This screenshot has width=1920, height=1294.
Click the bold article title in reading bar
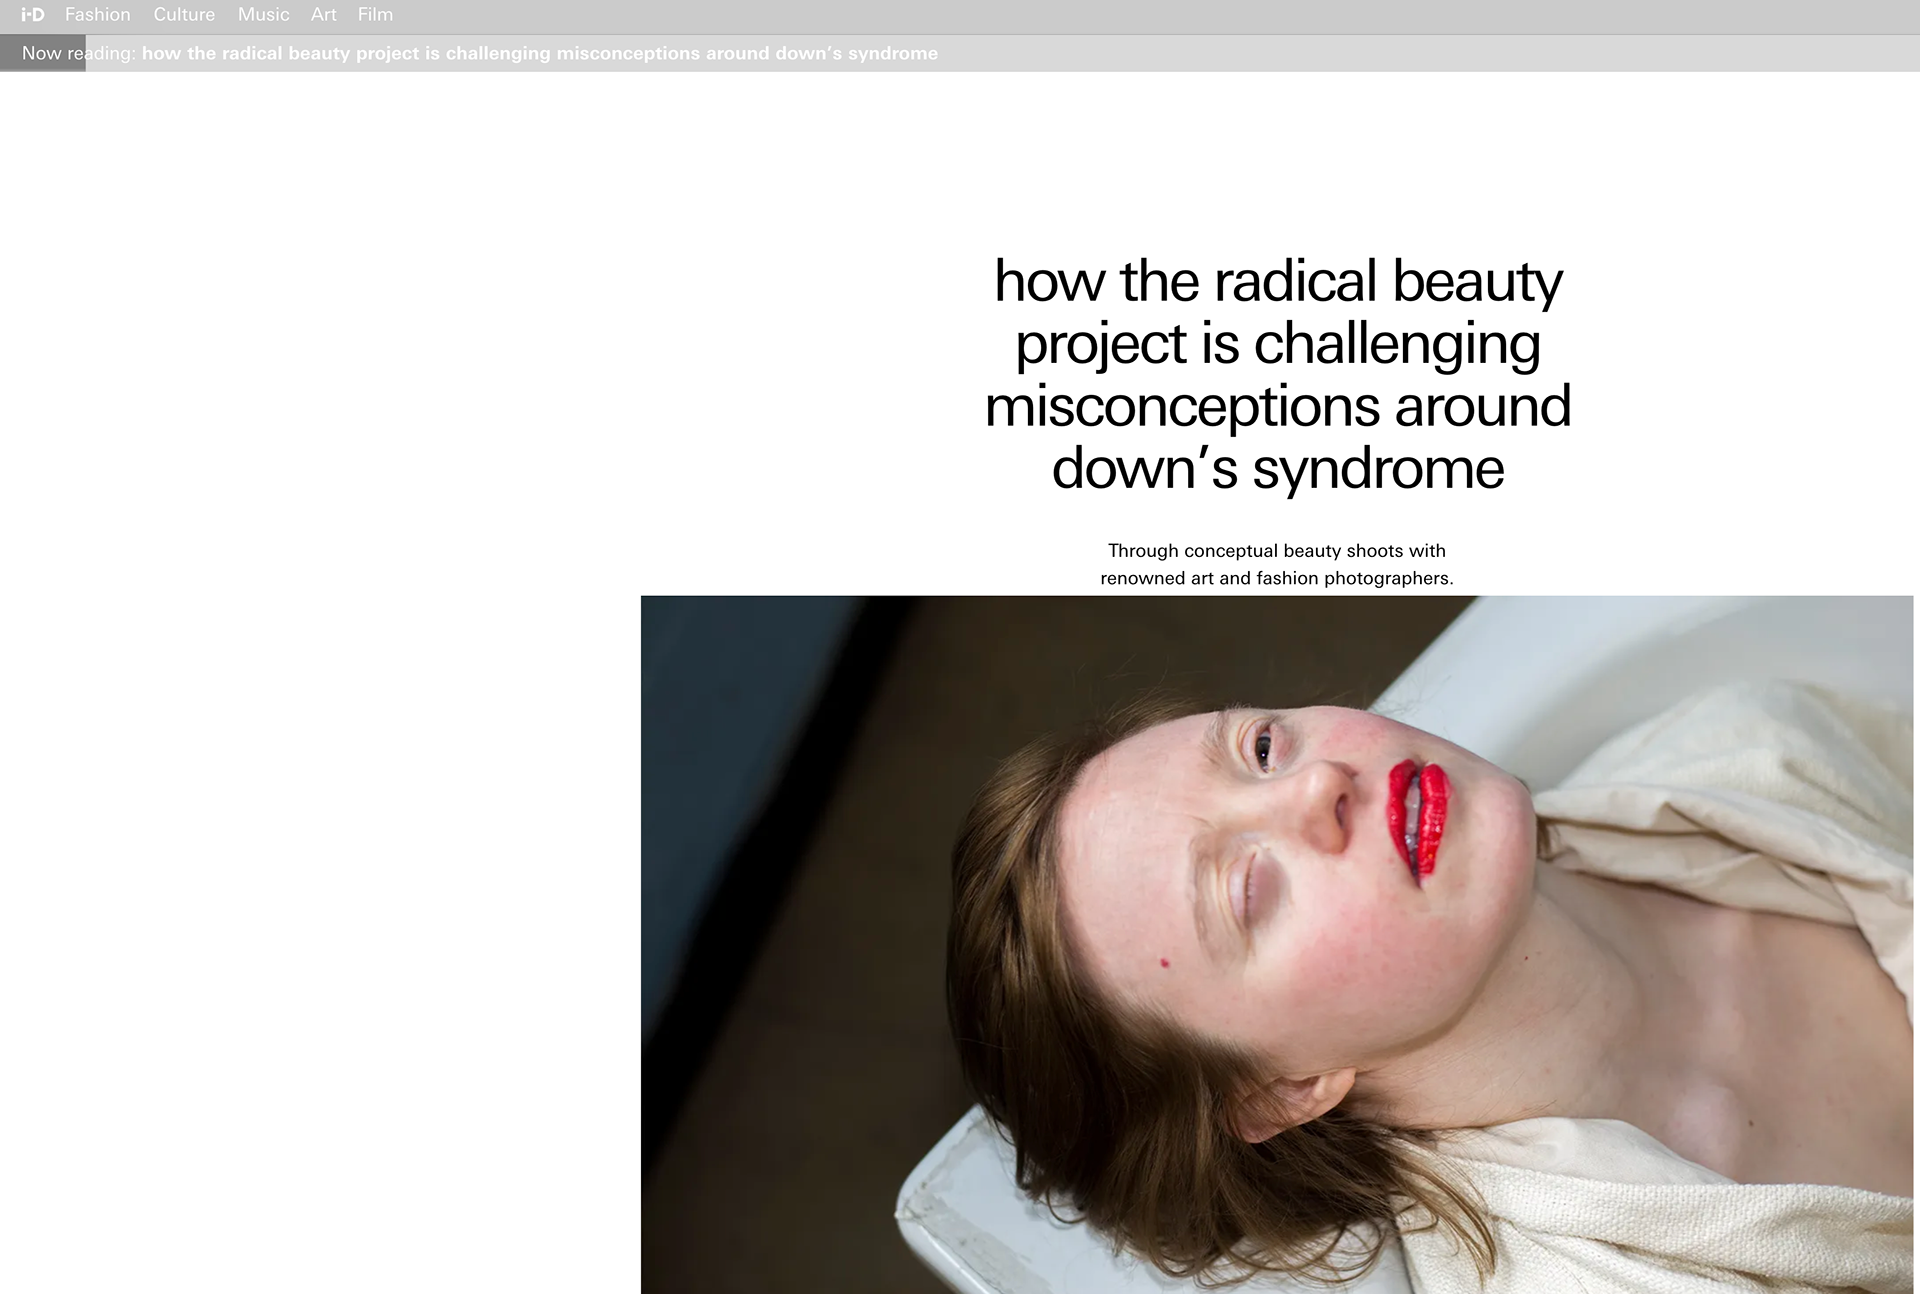tap(539, 53)
